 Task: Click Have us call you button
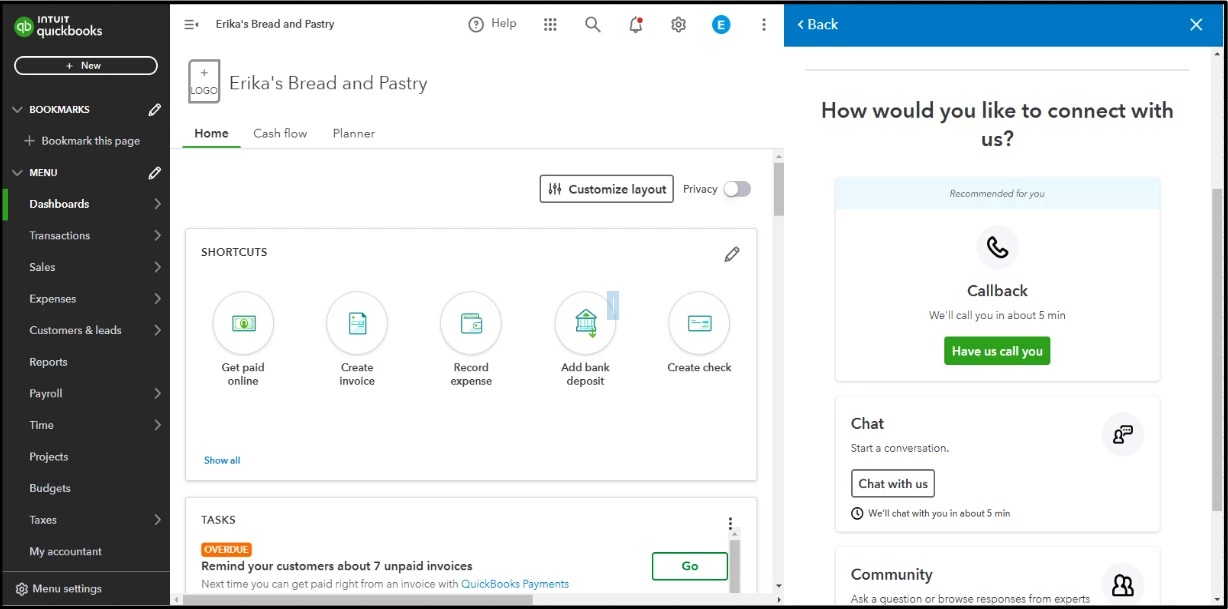(997, 351)
